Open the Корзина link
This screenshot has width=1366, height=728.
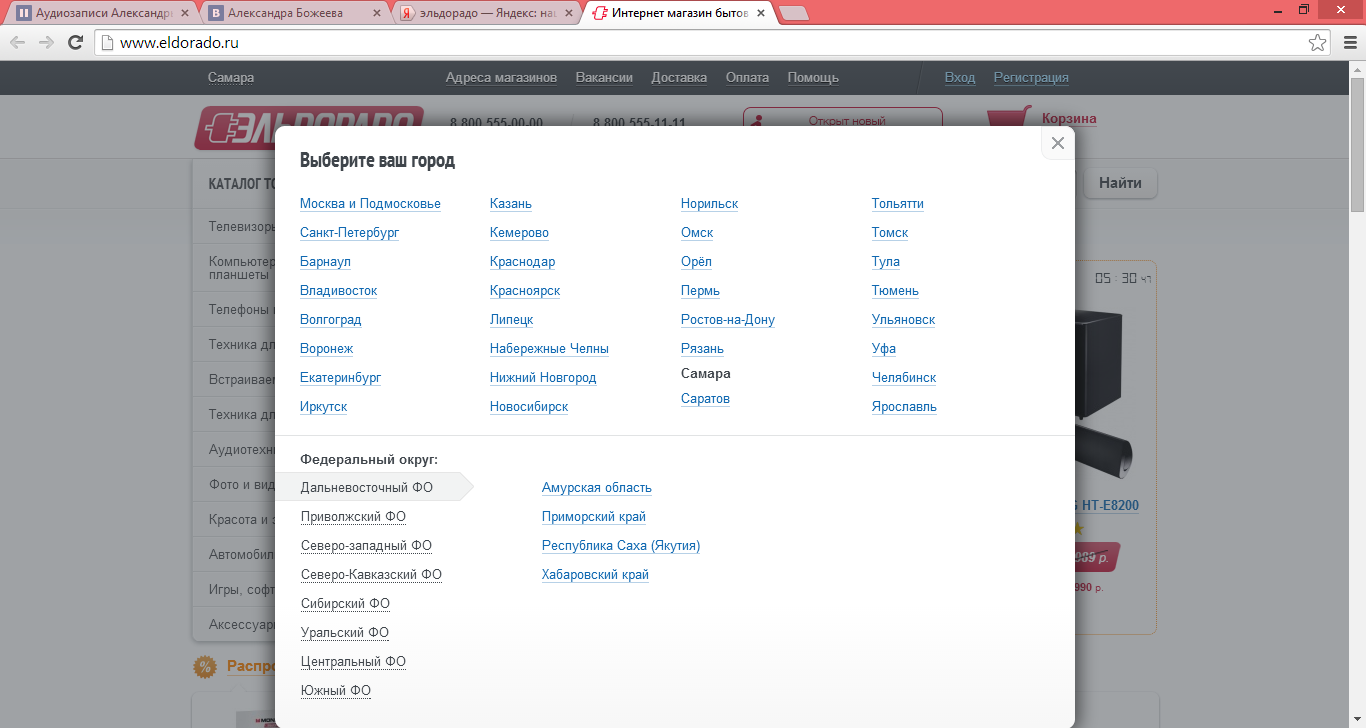click(1069, 118)
